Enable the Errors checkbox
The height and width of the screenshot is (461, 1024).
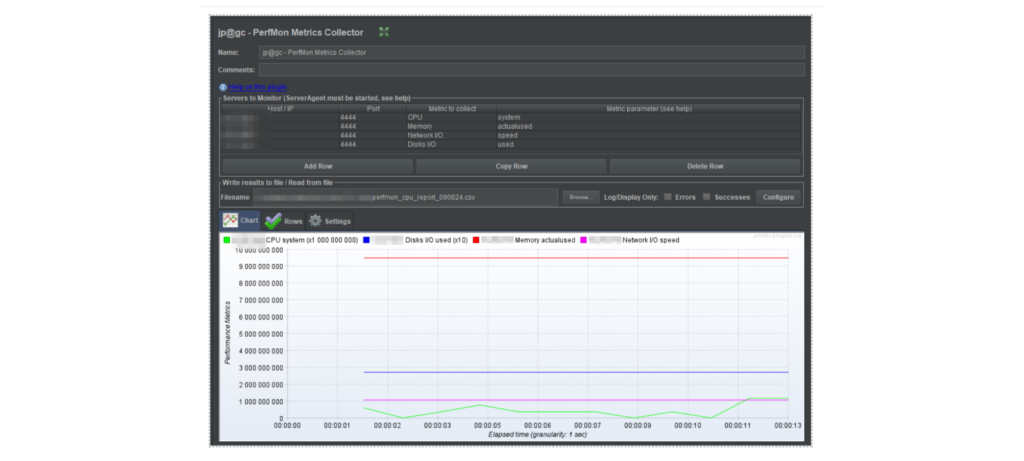pos(668,197)
